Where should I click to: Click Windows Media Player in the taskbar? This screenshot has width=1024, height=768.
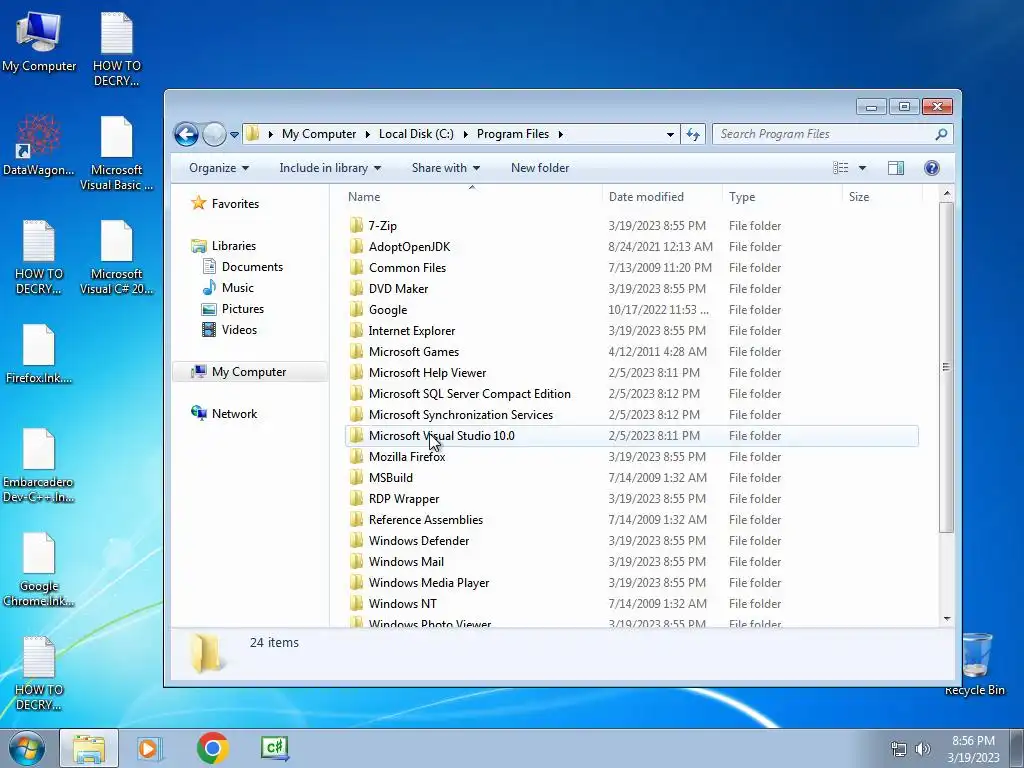(x=148, y=748)
